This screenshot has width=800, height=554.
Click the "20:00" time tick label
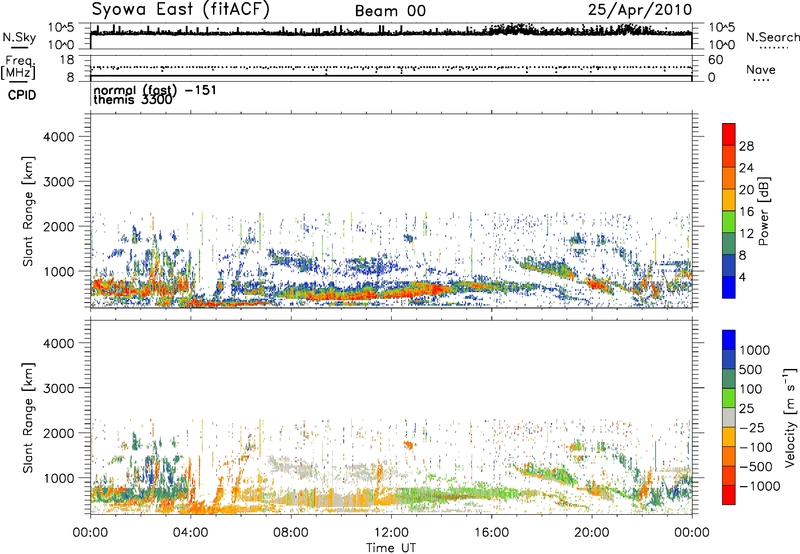(592, 533)
